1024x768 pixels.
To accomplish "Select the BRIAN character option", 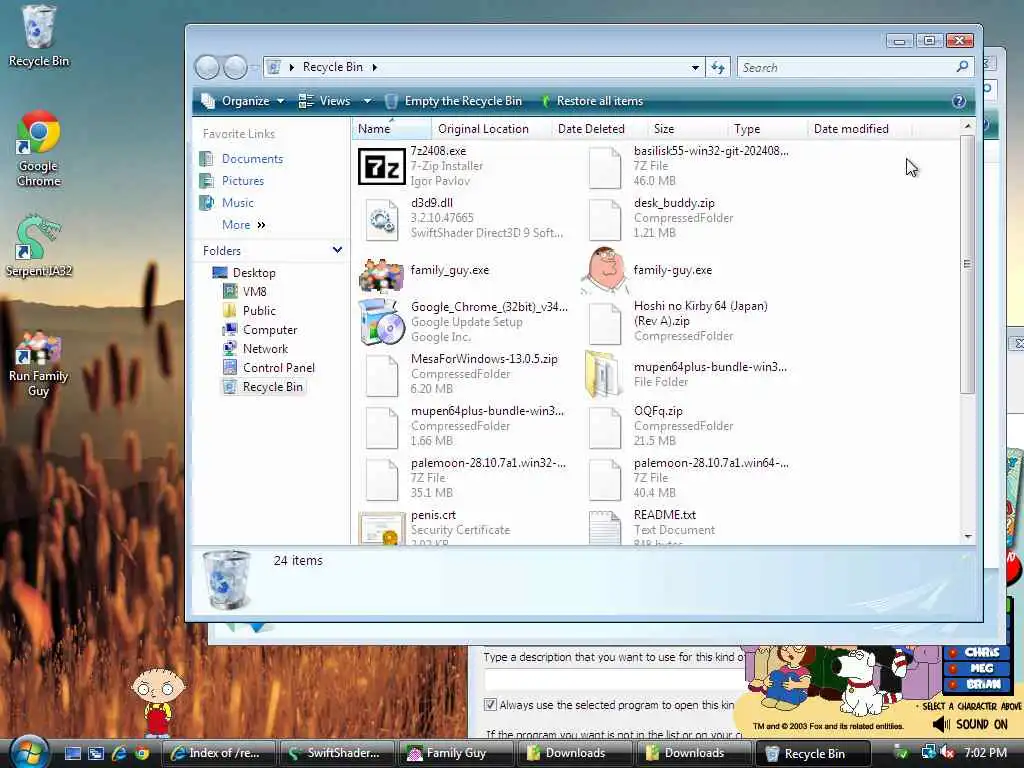I will click(x=976, y=684).
